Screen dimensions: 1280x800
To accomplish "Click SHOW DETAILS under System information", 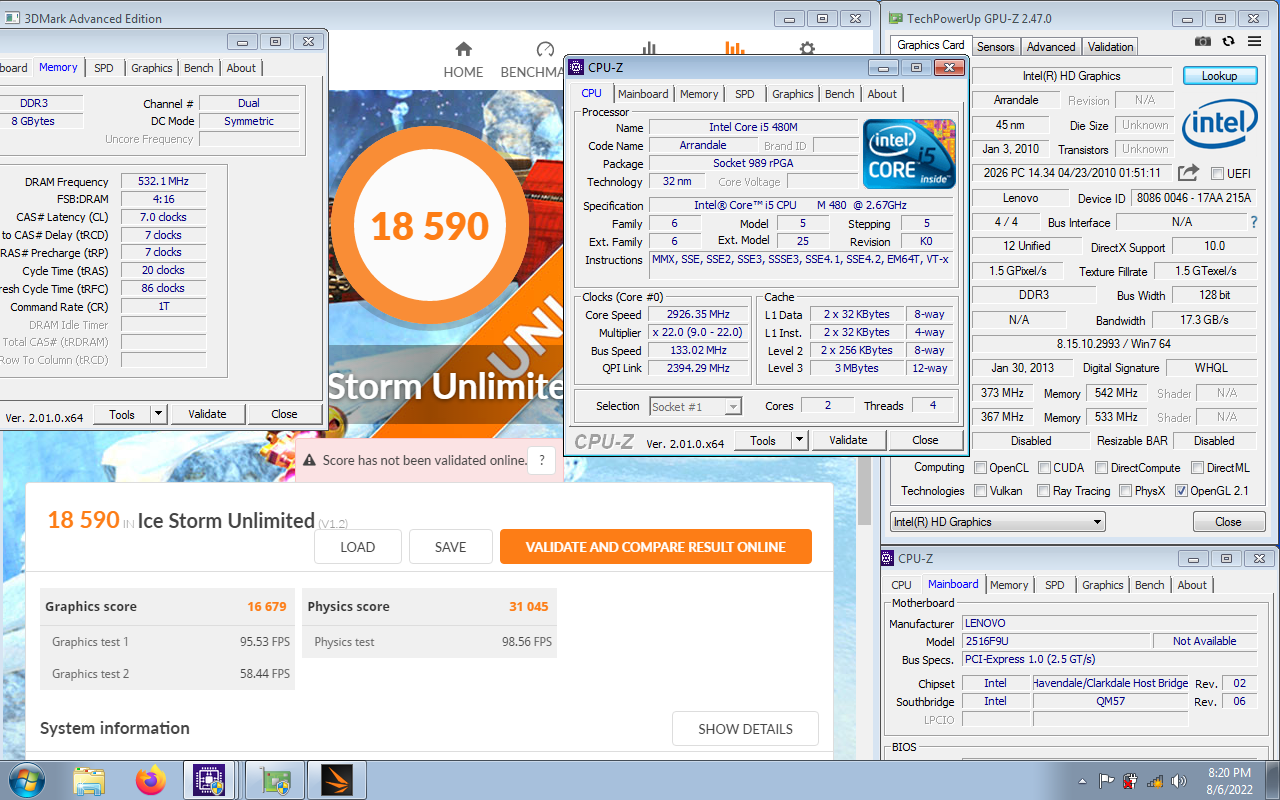I will click(745, 729).
